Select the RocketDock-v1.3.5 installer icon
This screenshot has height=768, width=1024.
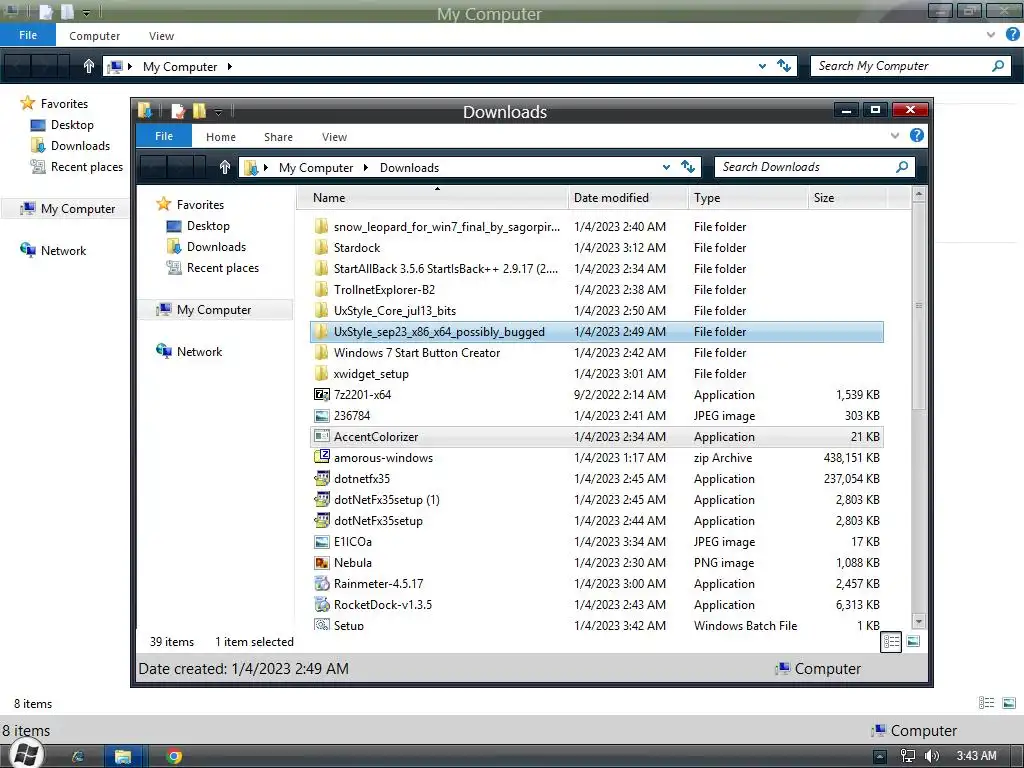pos(321,604)
